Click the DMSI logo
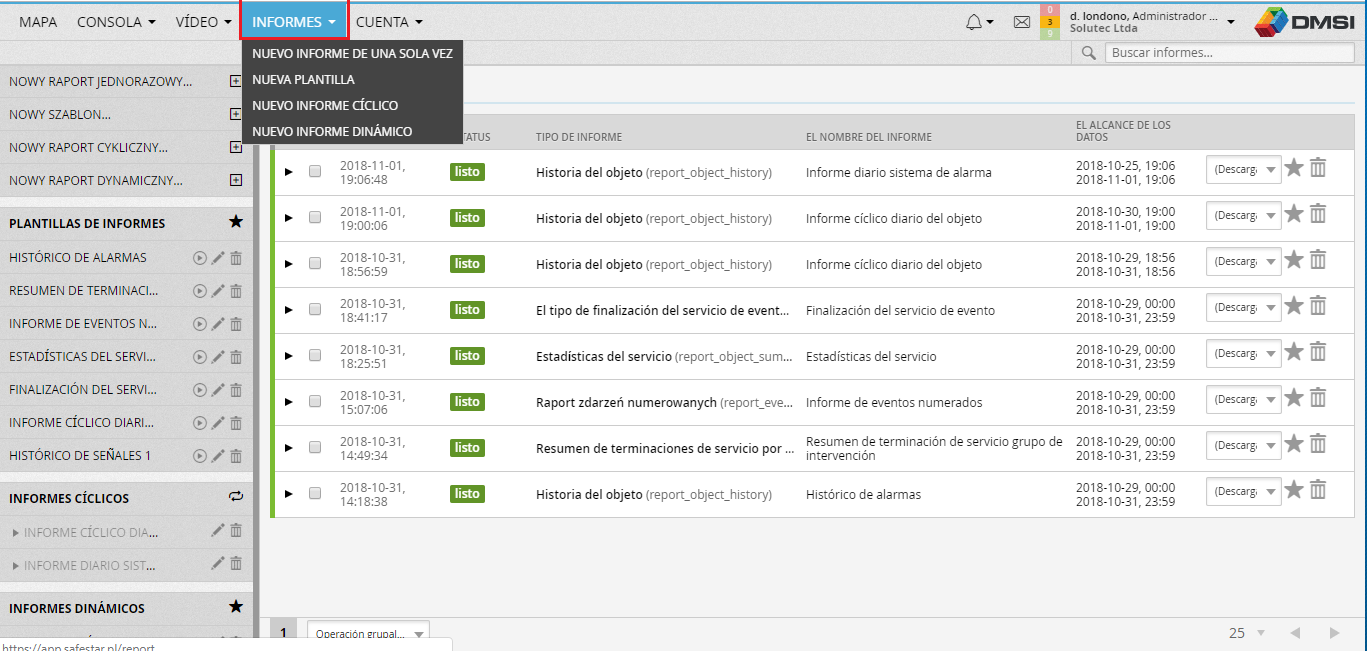Screen dimensions: 1367x651 point(1305,22)
